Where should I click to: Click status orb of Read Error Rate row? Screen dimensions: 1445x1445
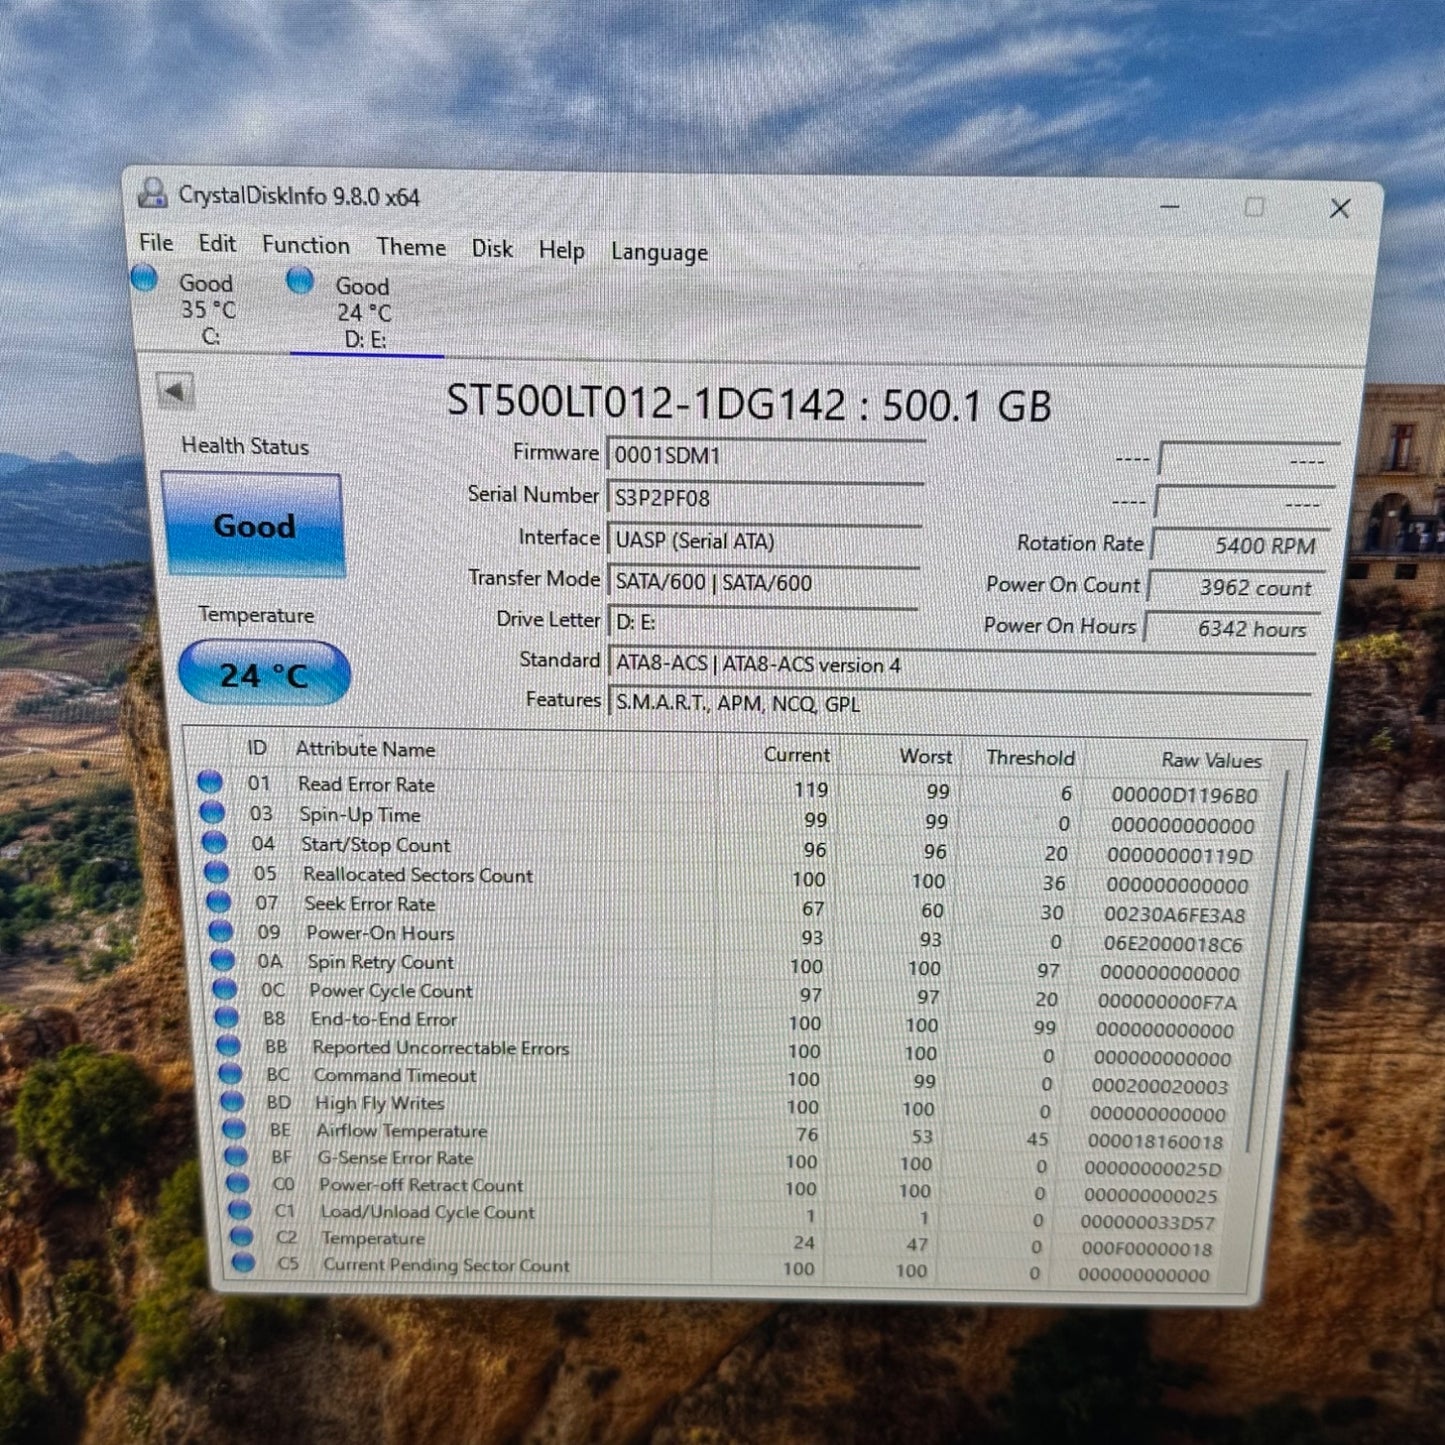(210, 782)
